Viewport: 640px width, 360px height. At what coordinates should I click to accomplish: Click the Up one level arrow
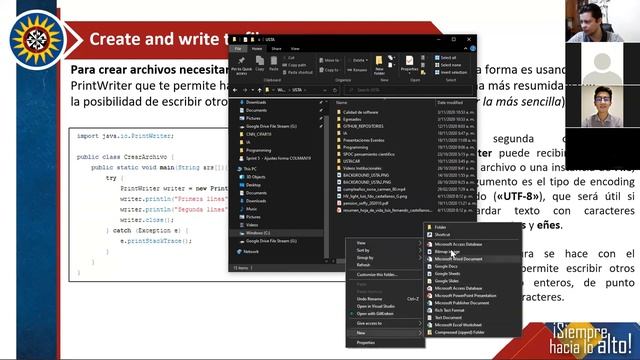click(x=260, y=90)
